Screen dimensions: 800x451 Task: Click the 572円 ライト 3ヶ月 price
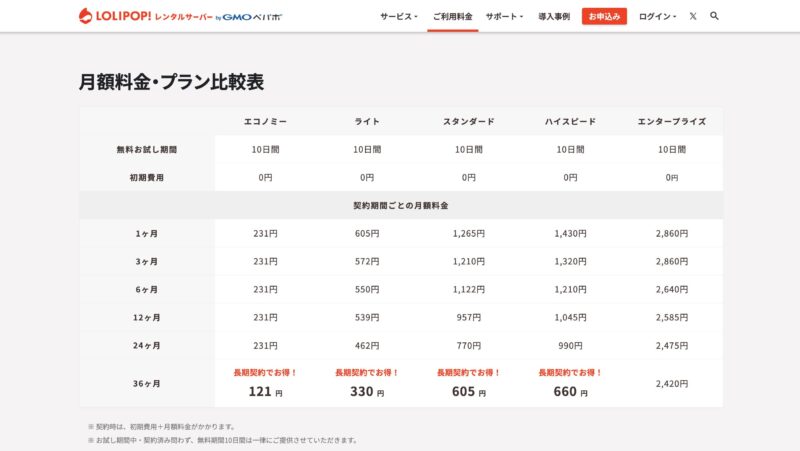(x=367, y=262)
